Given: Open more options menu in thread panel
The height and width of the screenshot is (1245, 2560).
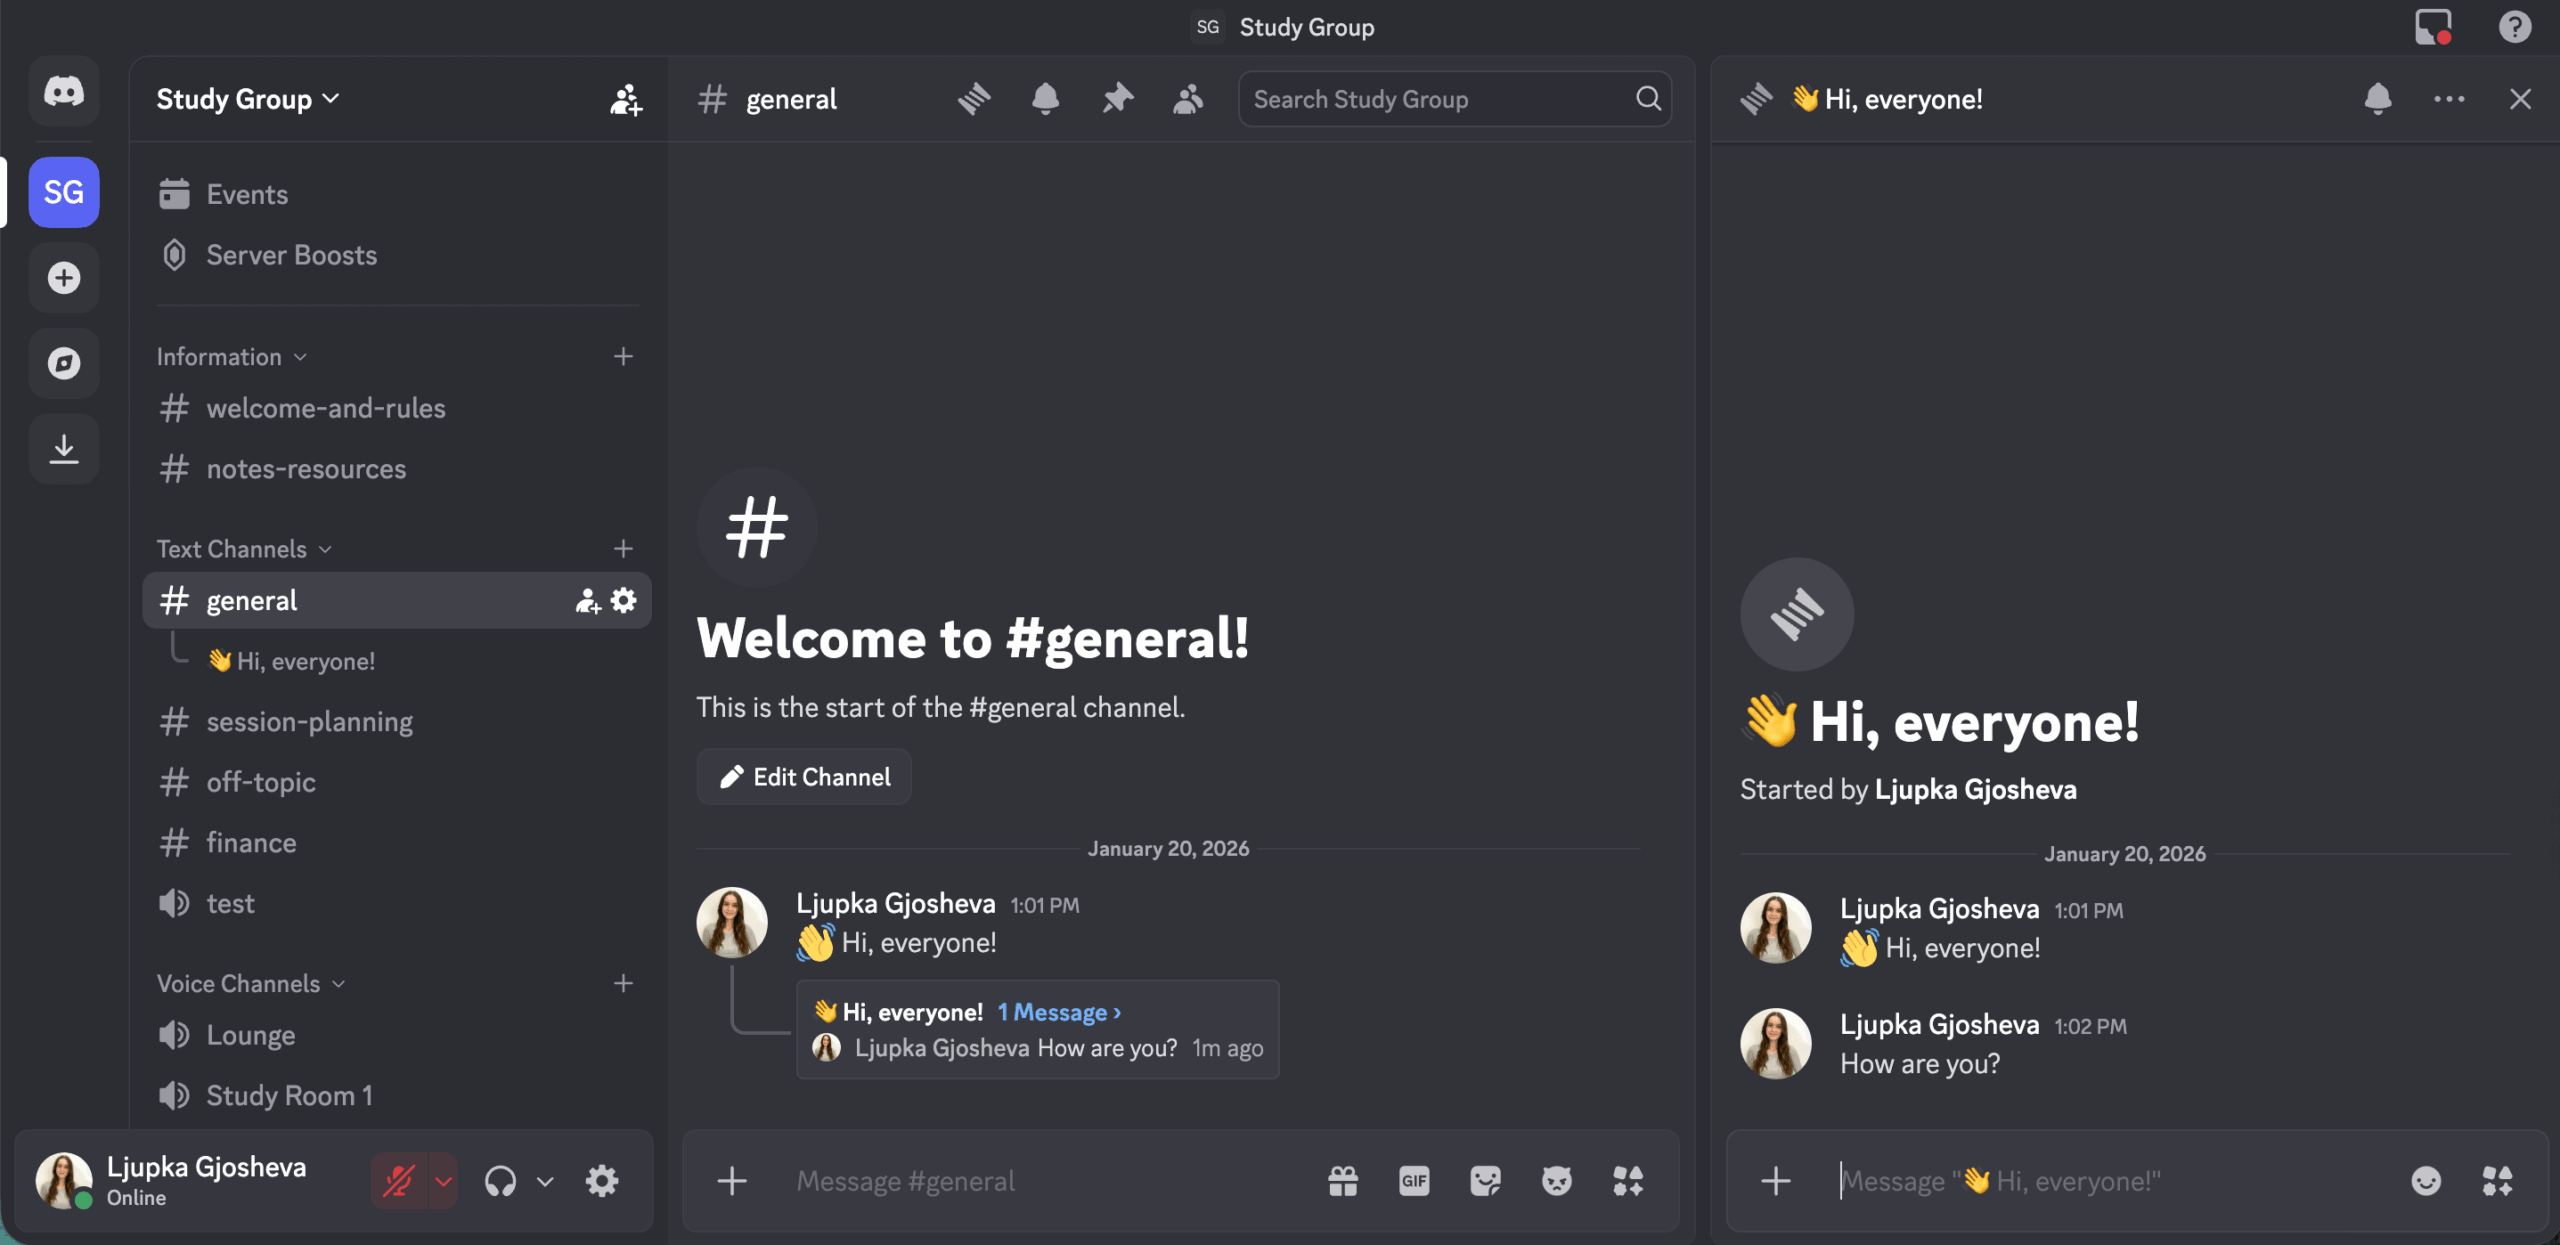Looking at the screenshot, I should 2449,98.
